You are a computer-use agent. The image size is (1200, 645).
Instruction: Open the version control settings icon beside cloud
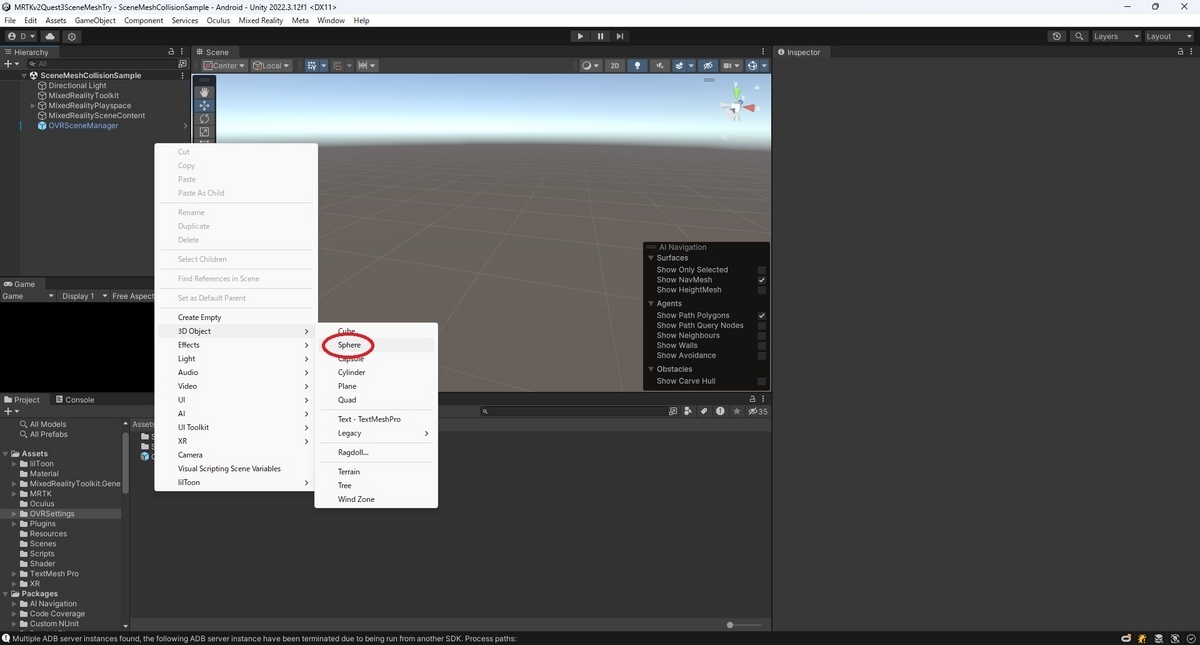tap(71, 36)
